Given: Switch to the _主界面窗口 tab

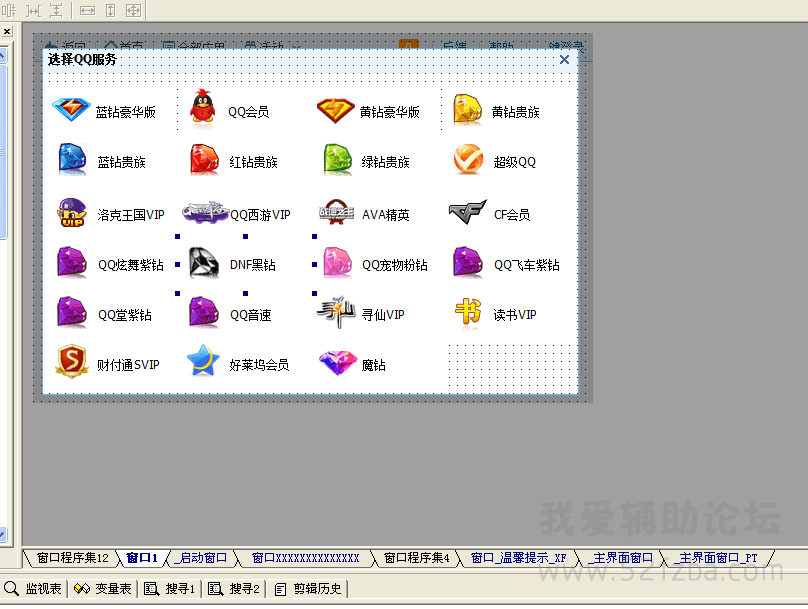Looking at the screenshot, I should [621, 558].
